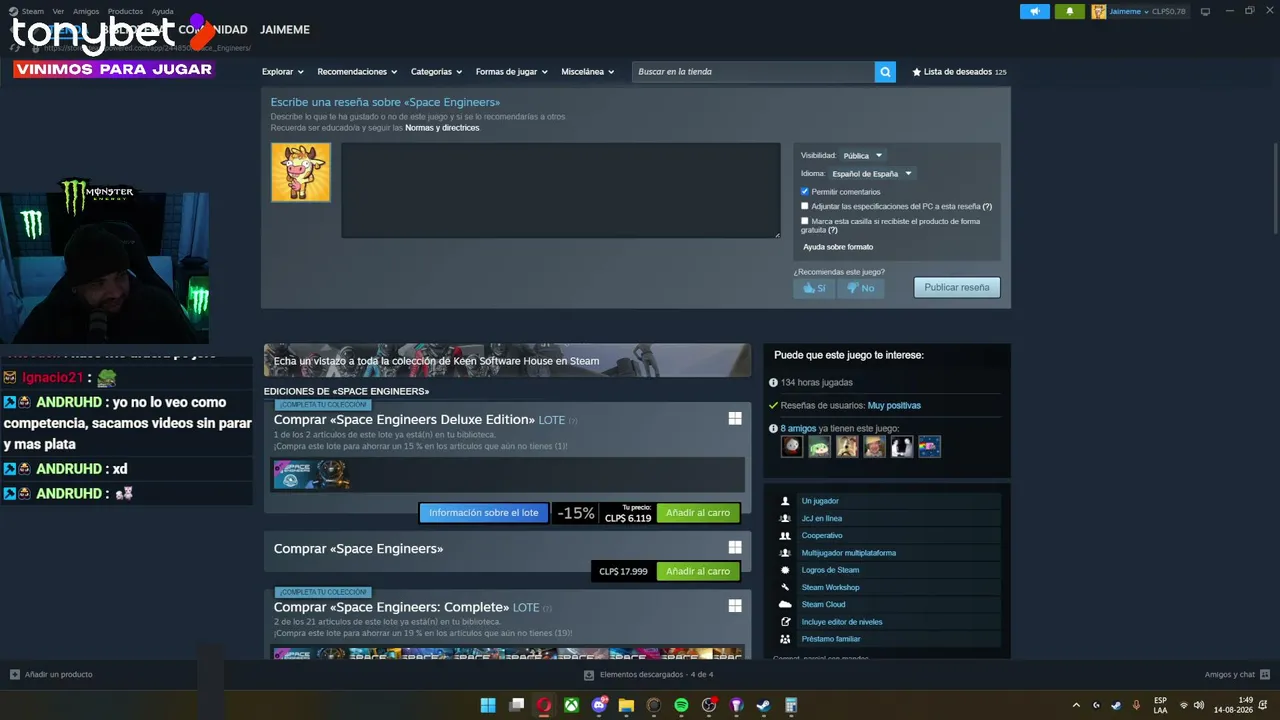Recommend the game with the Sí thumbs-up
Screen dimensions: 1280x720
(814, 288)
